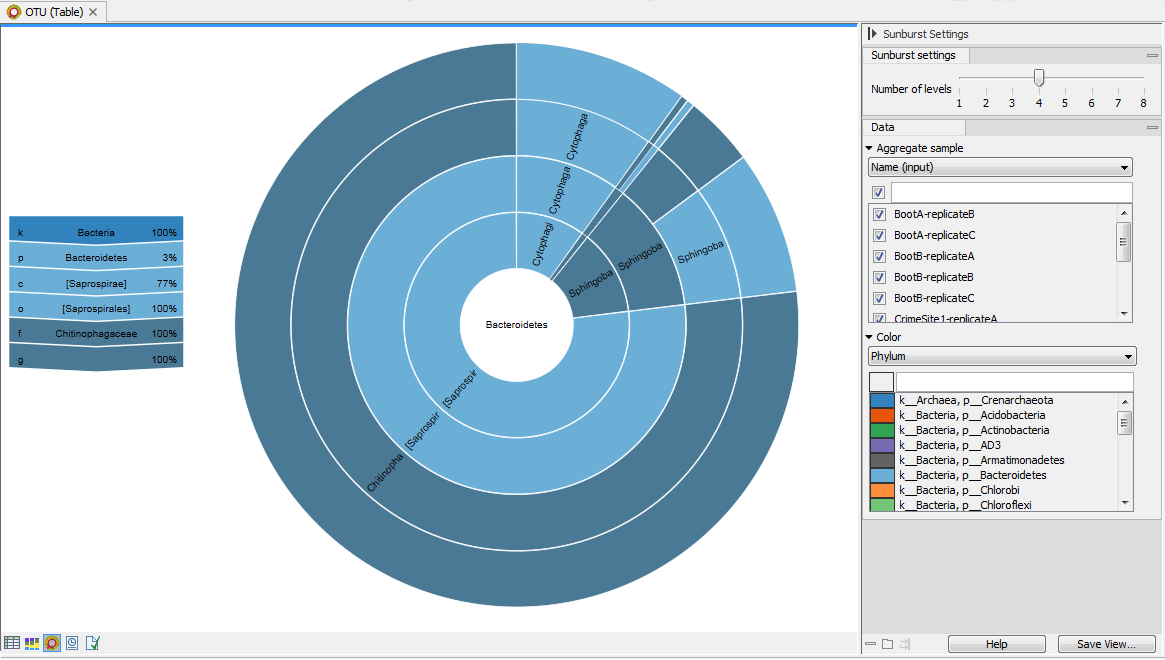Click the Help button
Image resolution: width=1165 pixels, height=660 pixels.
click(996, 644)
